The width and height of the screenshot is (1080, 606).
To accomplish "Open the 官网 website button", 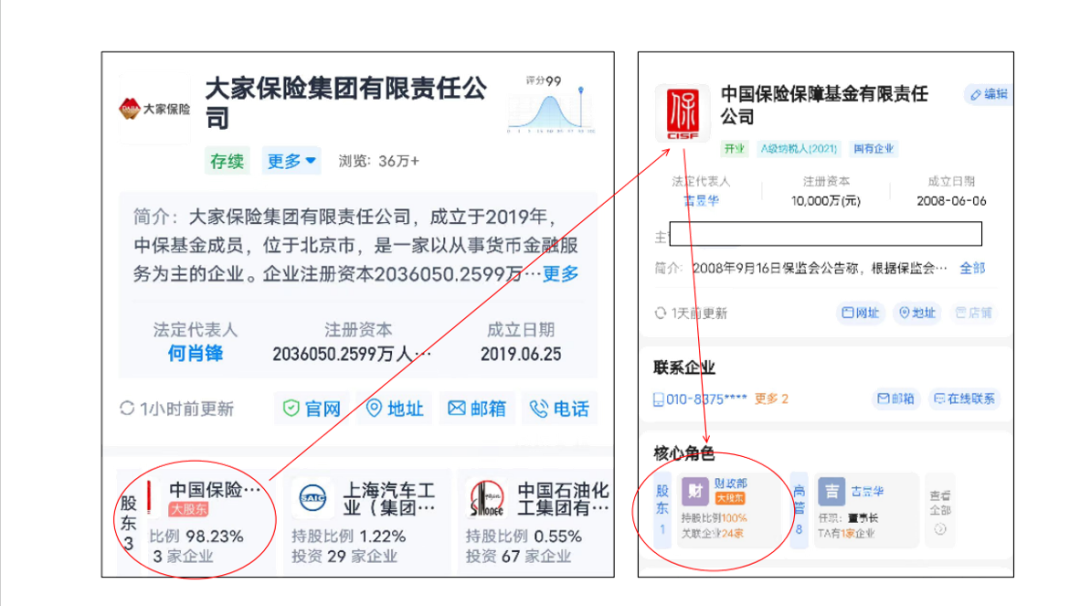I will (x=312, y=409).
